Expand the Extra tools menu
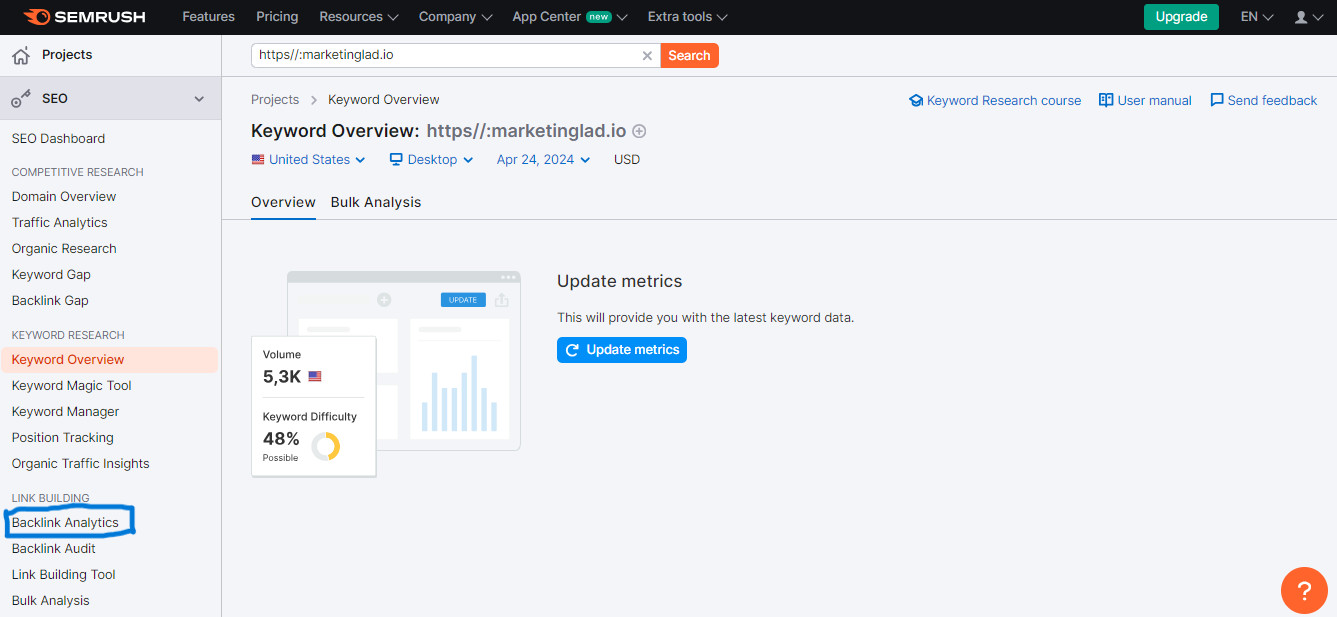This screenshot has height=617, width=1337. click(688, 17)
